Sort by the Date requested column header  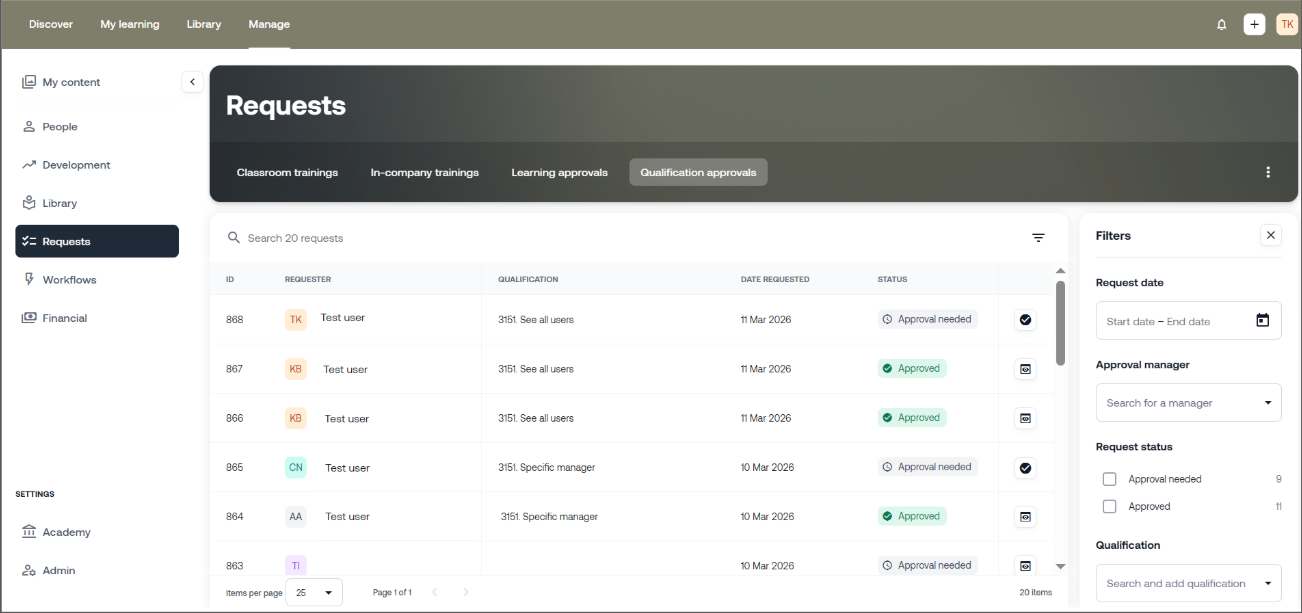pyautogui.click(x=775, y=279)
